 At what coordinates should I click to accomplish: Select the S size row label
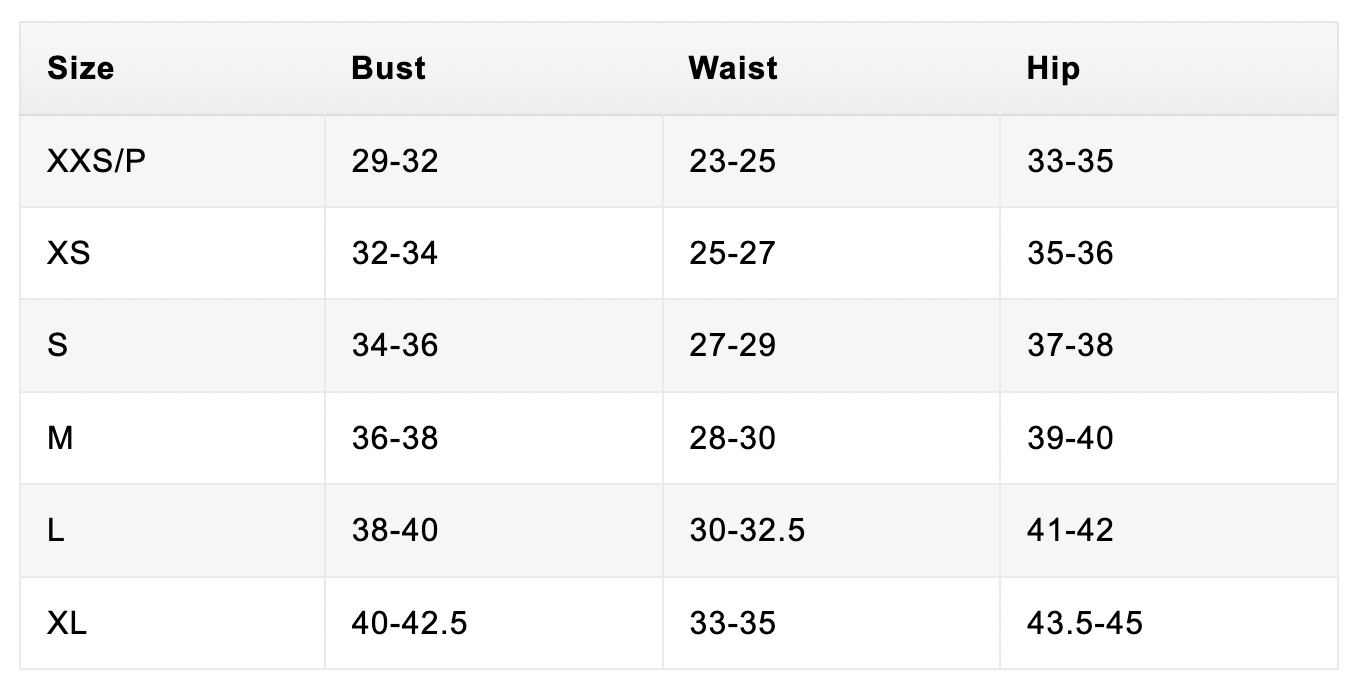tap(58, 345)
